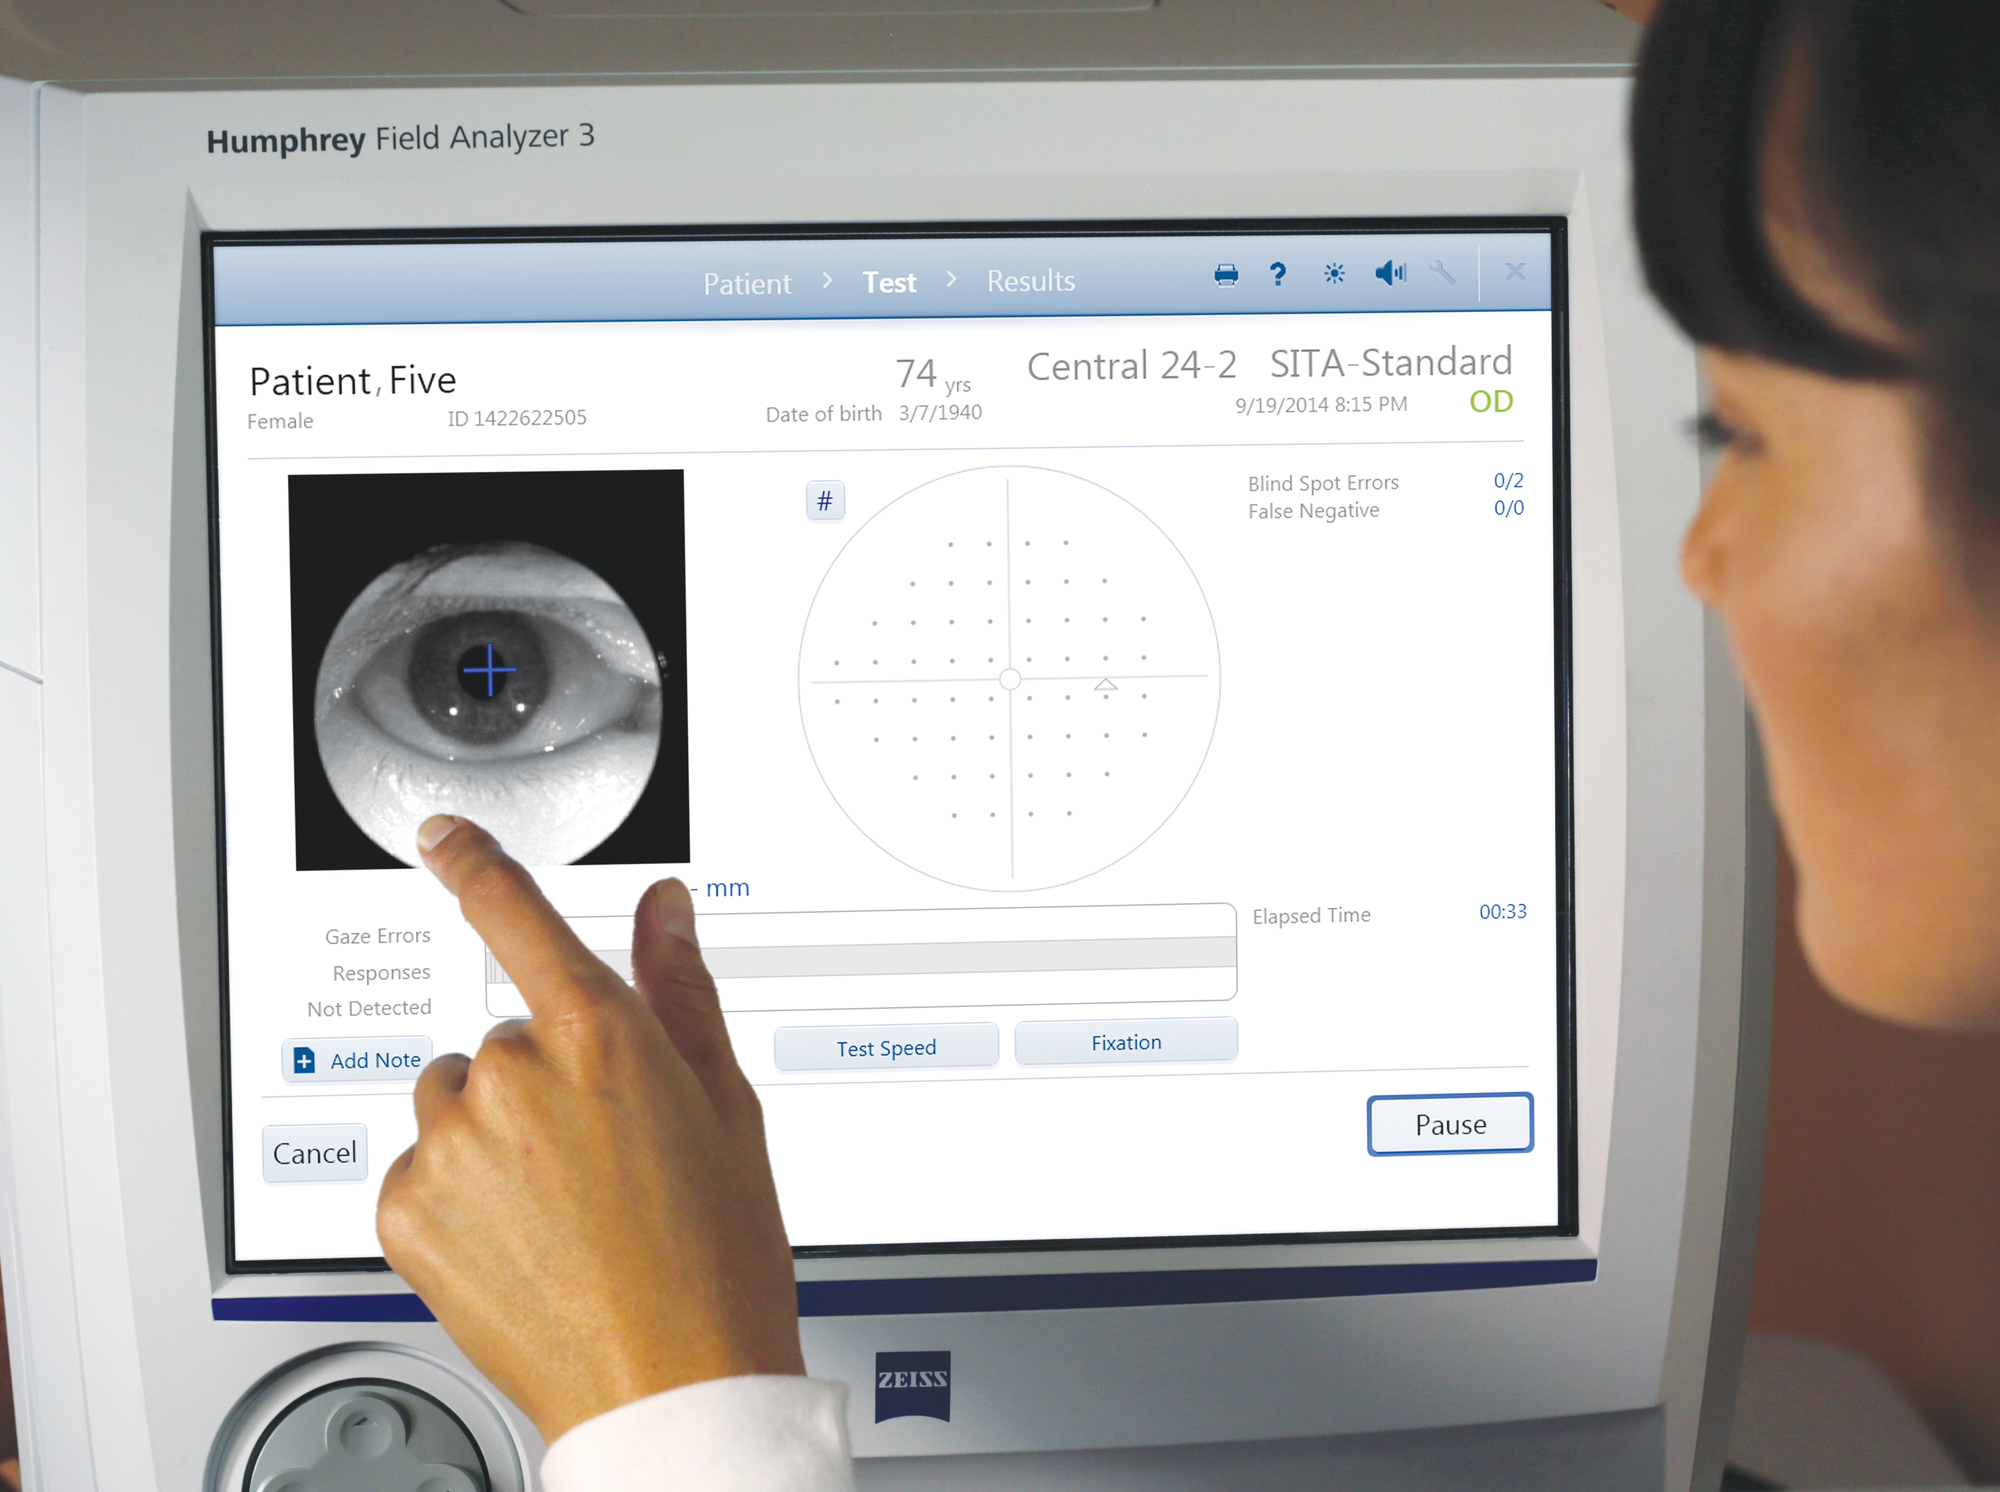The image size is (2000, 1492).
Task: Click the test date '9/19/2014 8:15 PM'
Action: (1321, 405)
